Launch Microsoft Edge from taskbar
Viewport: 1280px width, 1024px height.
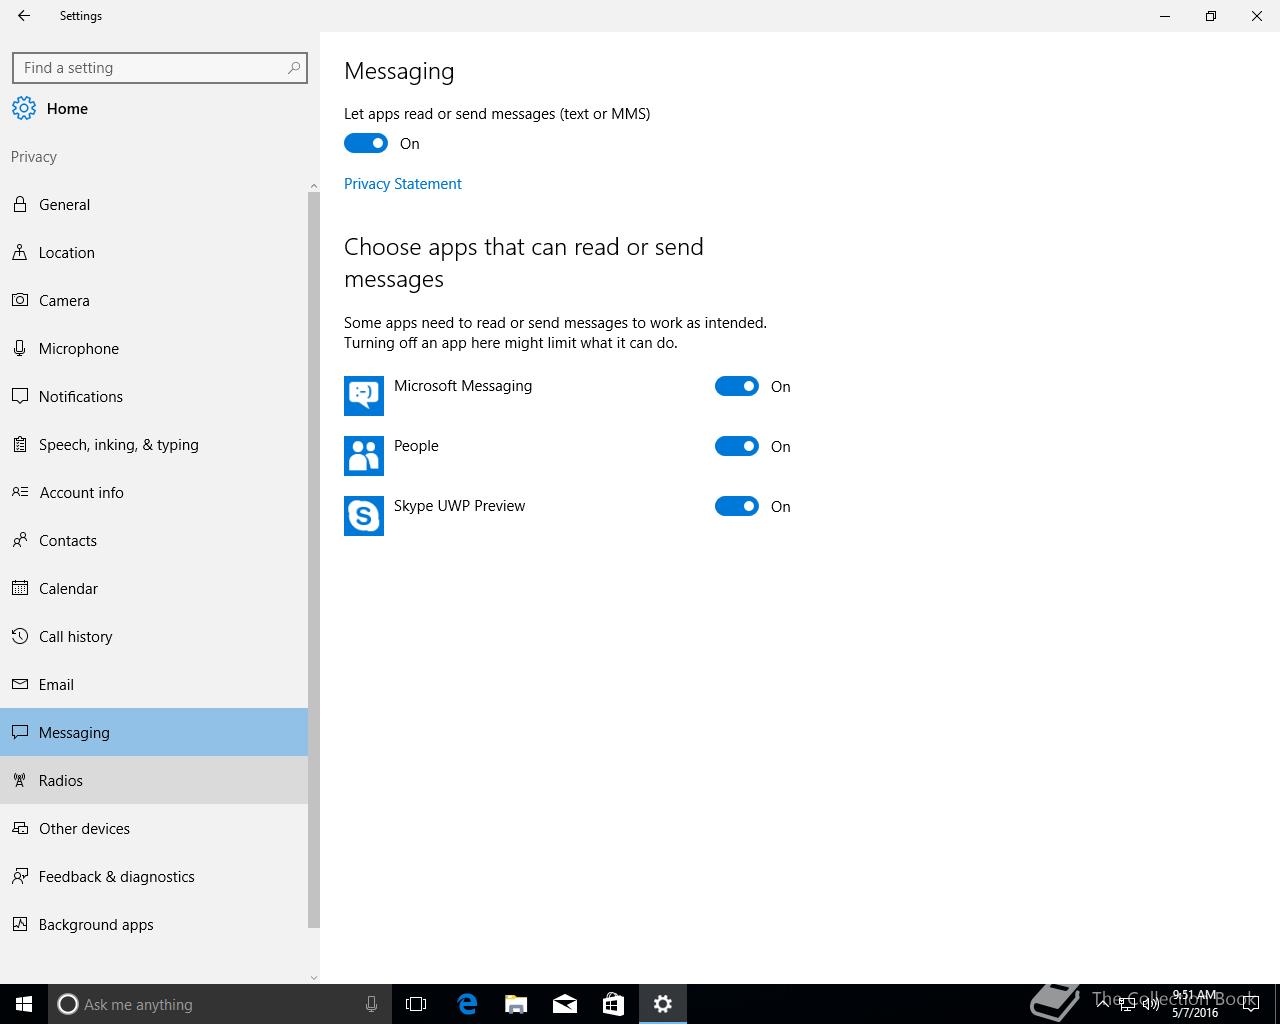point(467,1004)
